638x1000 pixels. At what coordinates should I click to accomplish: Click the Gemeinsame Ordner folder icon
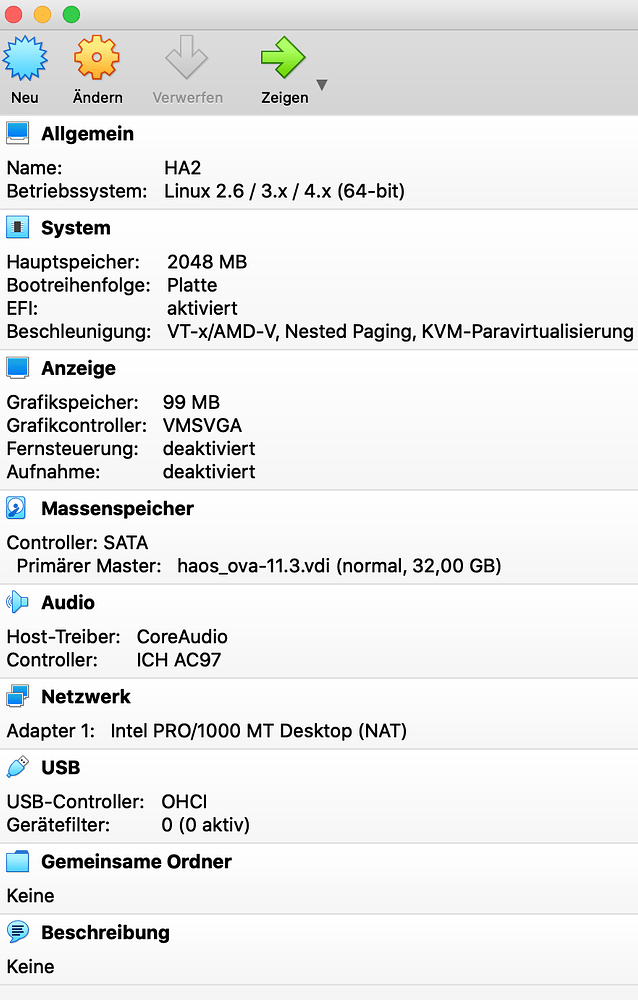click(17, 861)
